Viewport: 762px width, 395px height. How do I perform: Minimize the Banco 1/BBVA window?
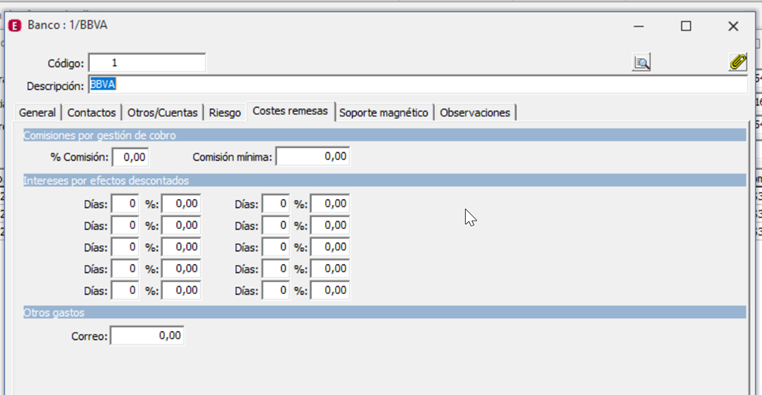639,26
